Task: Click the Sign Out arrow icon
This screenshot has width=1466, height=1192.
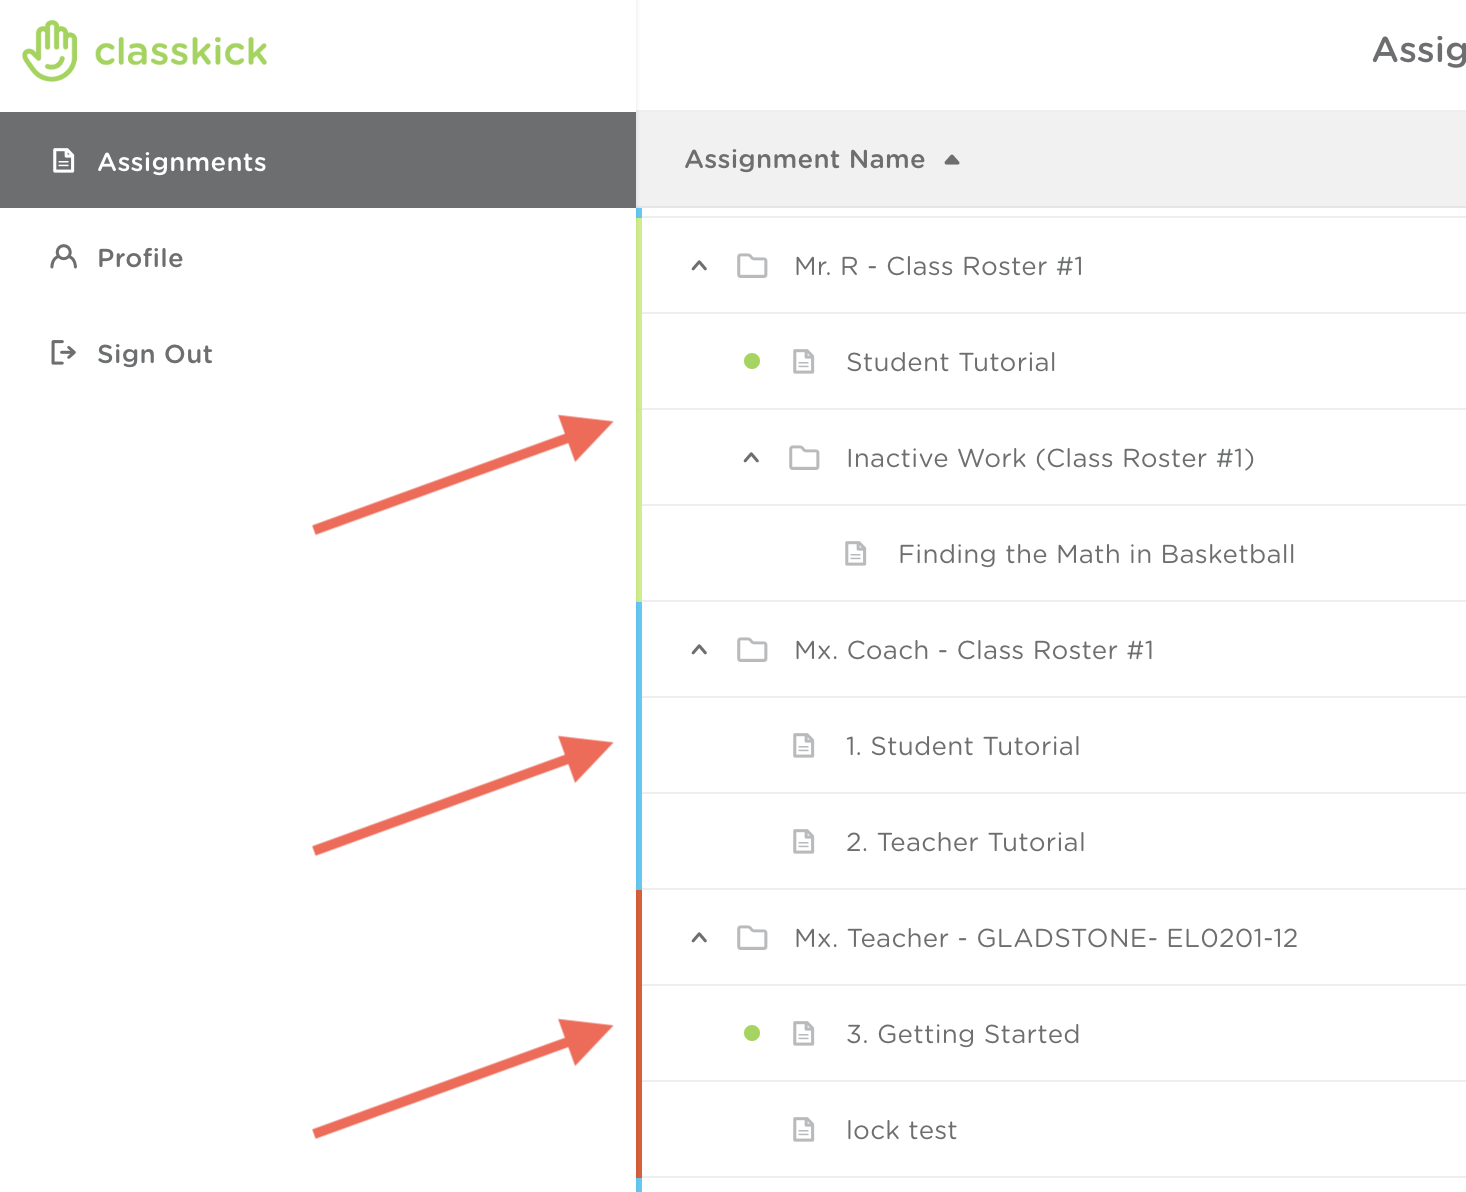Action: [x=64, y=353]
